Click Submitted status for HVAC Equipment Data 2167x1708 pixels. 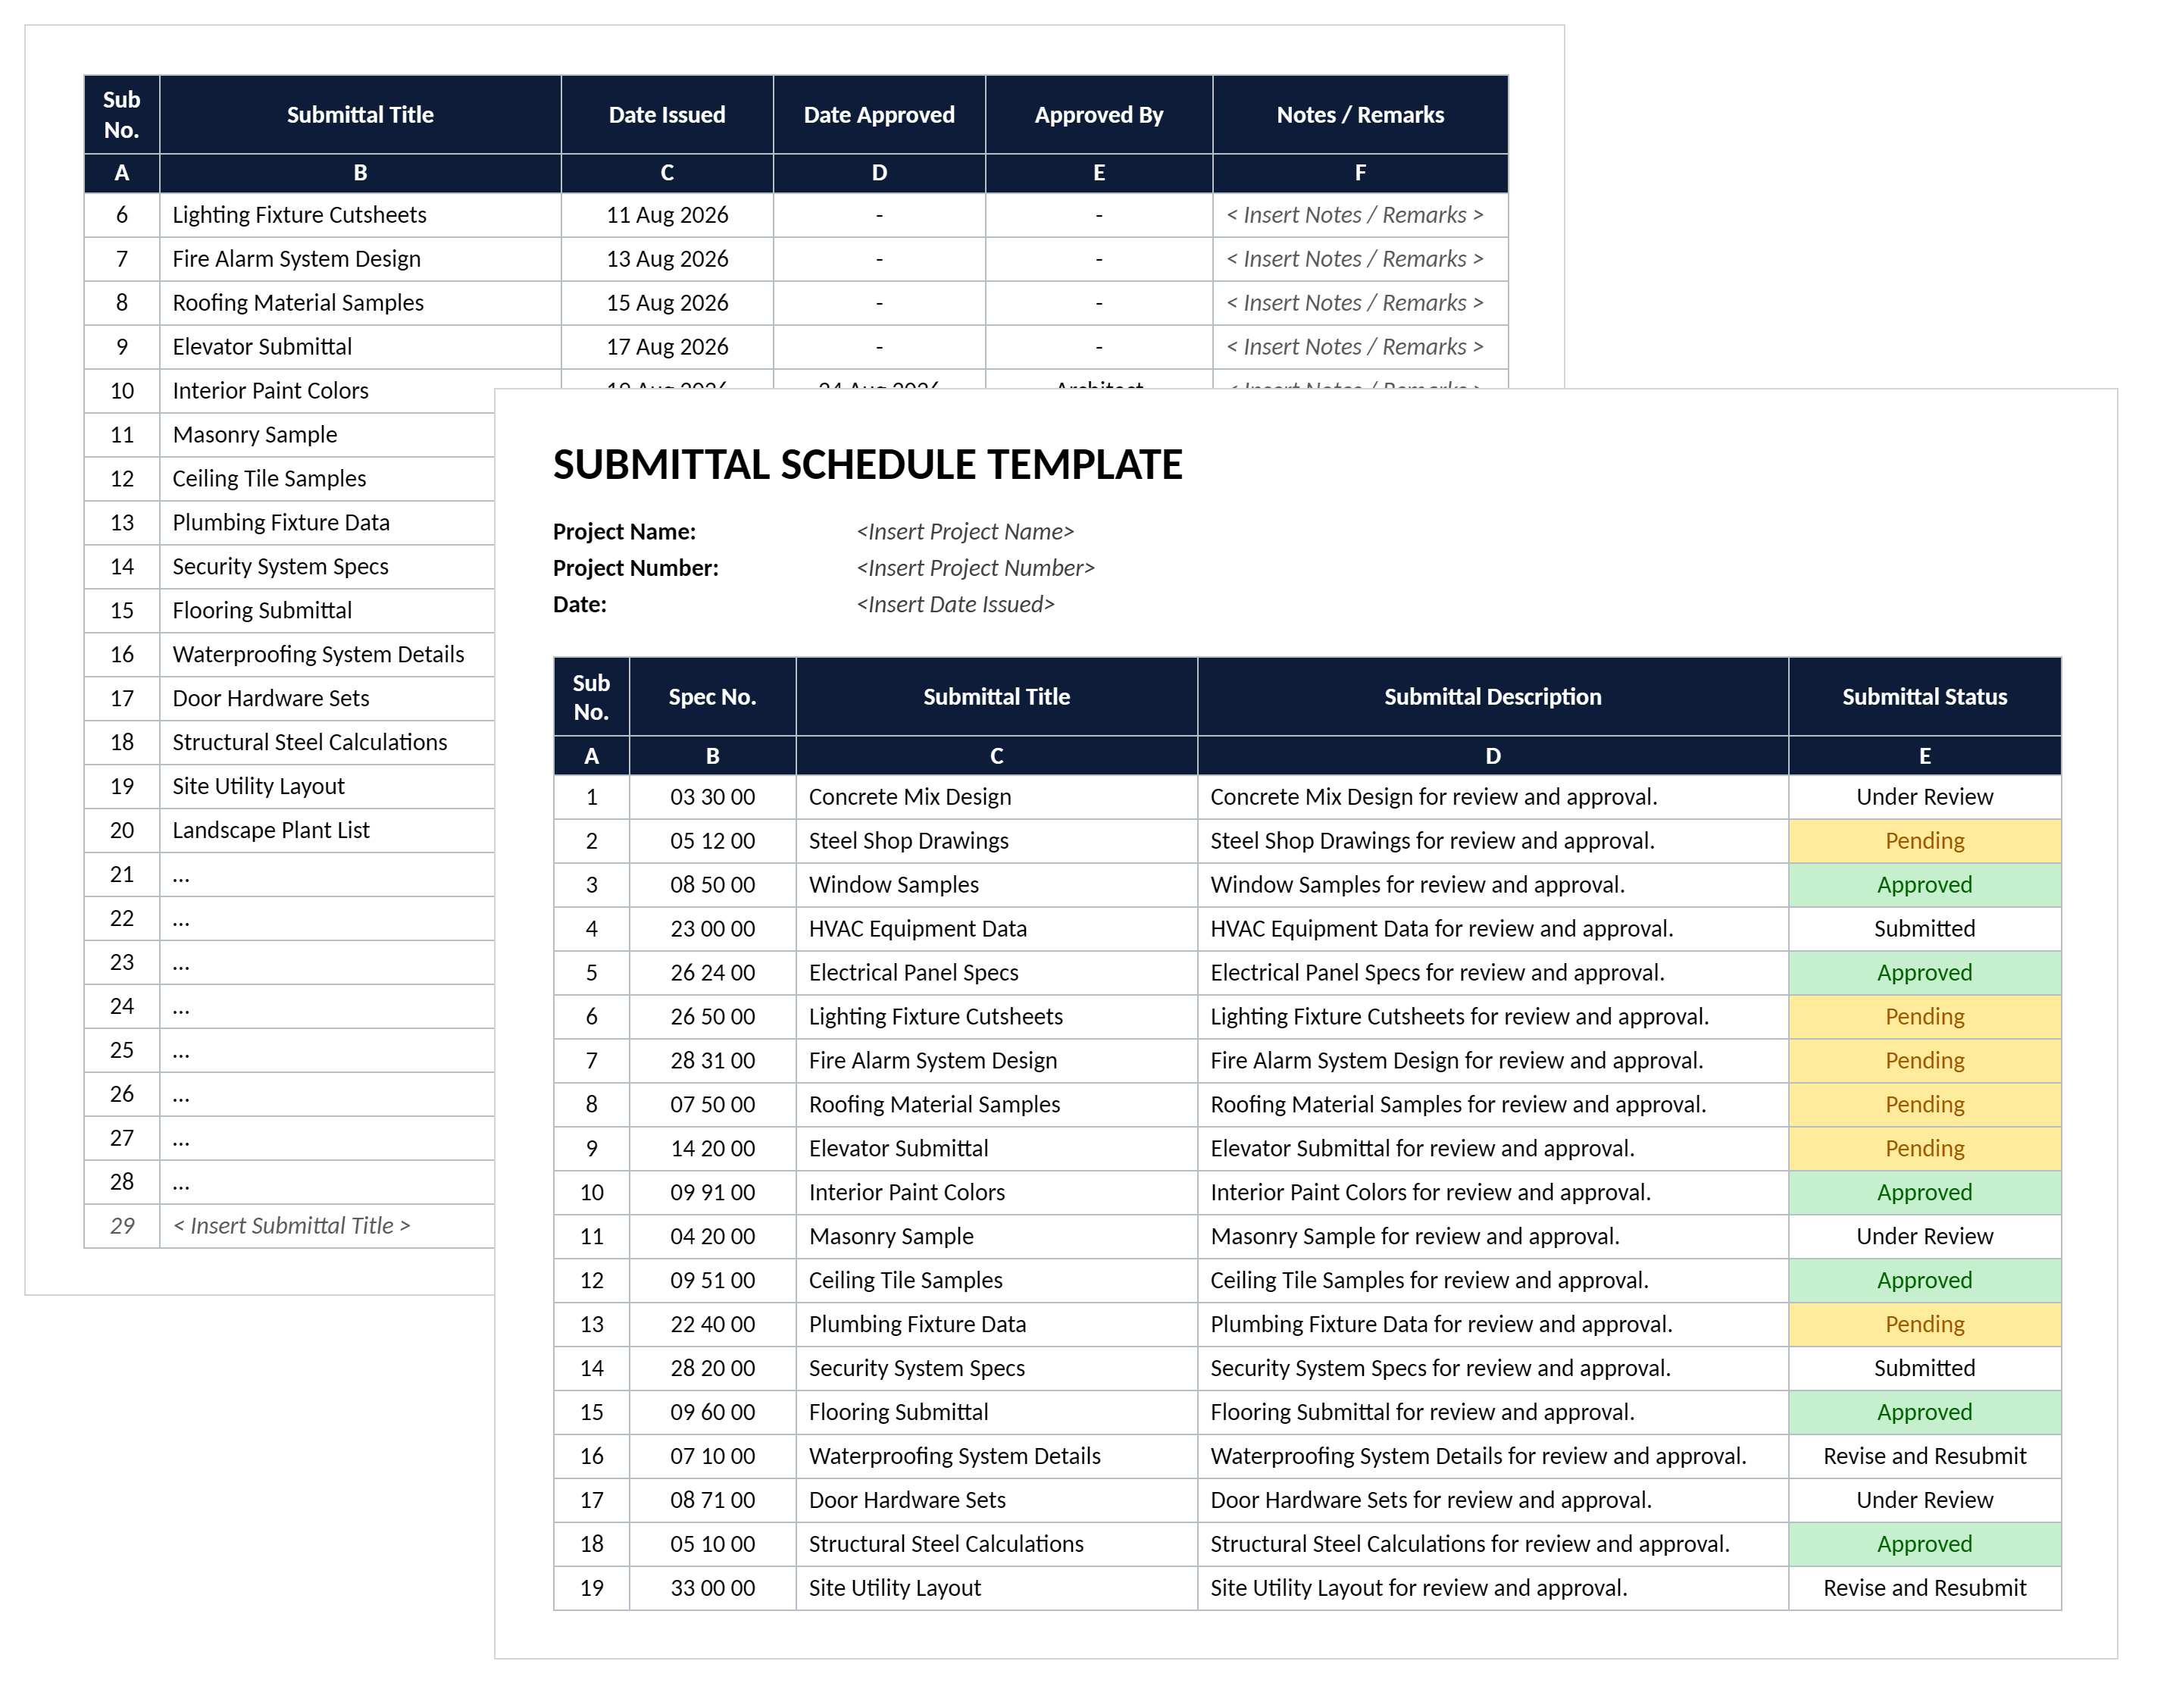[x=1924, y=929]
